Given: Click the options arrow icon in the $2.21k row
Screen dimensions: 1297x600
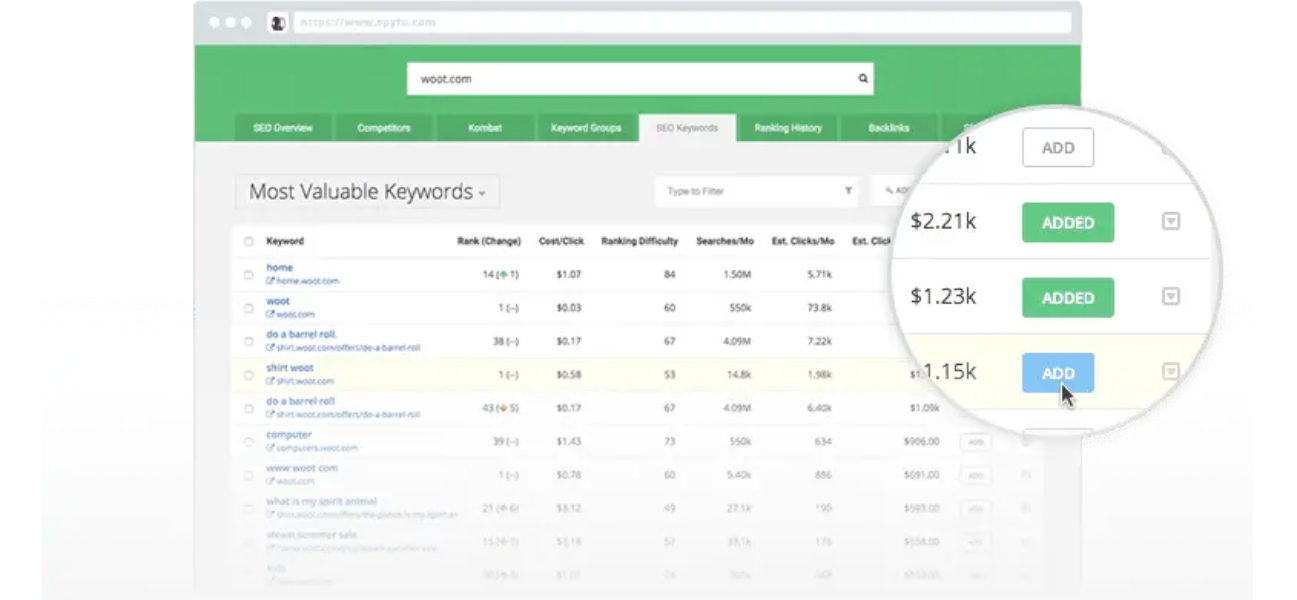Looking at the screenshot, I should pos(1170,222).
